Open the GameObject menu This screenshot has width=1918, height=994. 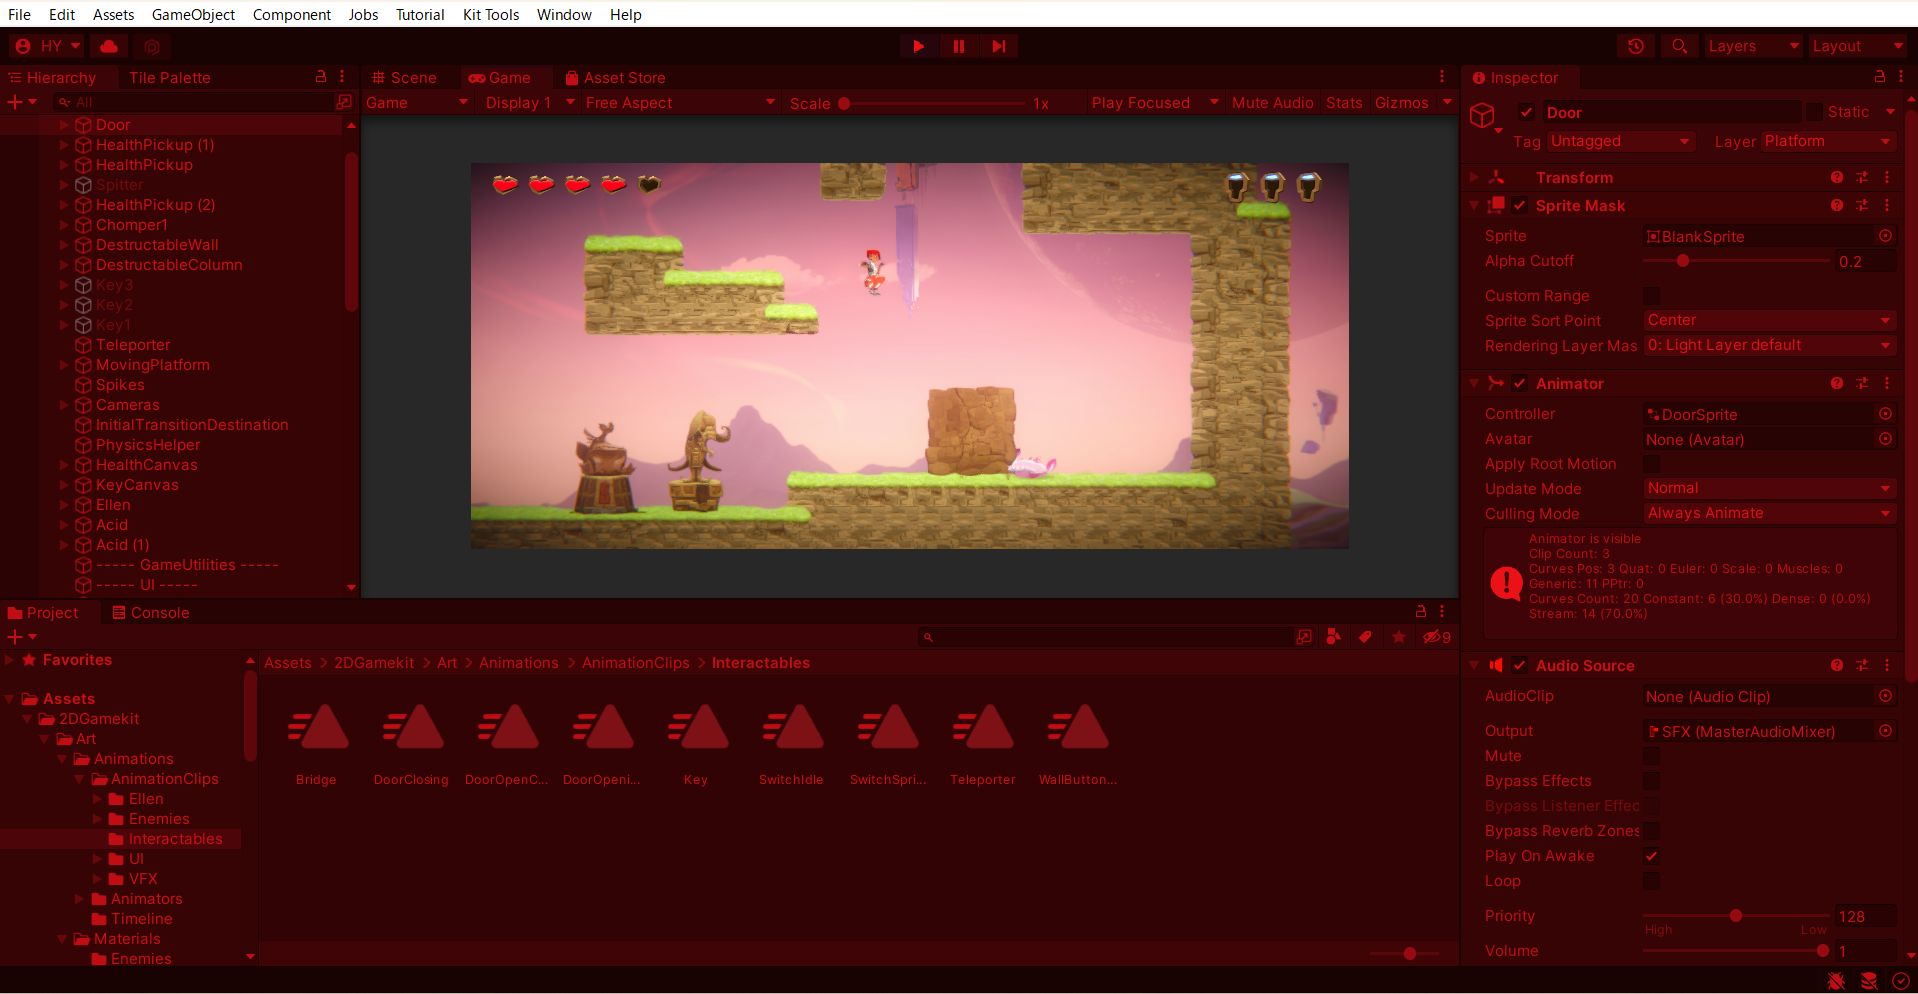(x=193, y=14)
